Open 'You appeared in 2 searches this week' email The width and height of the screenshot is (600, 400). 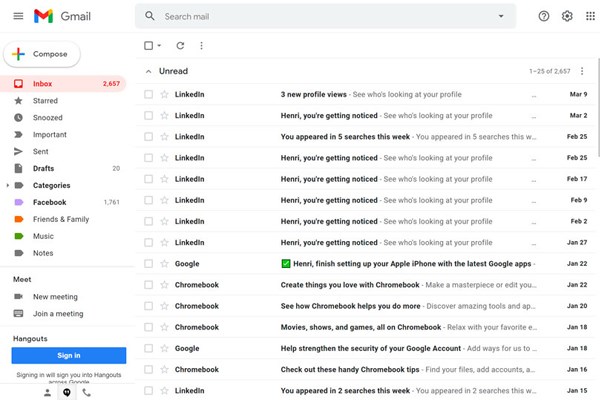[x=367, y=390]
